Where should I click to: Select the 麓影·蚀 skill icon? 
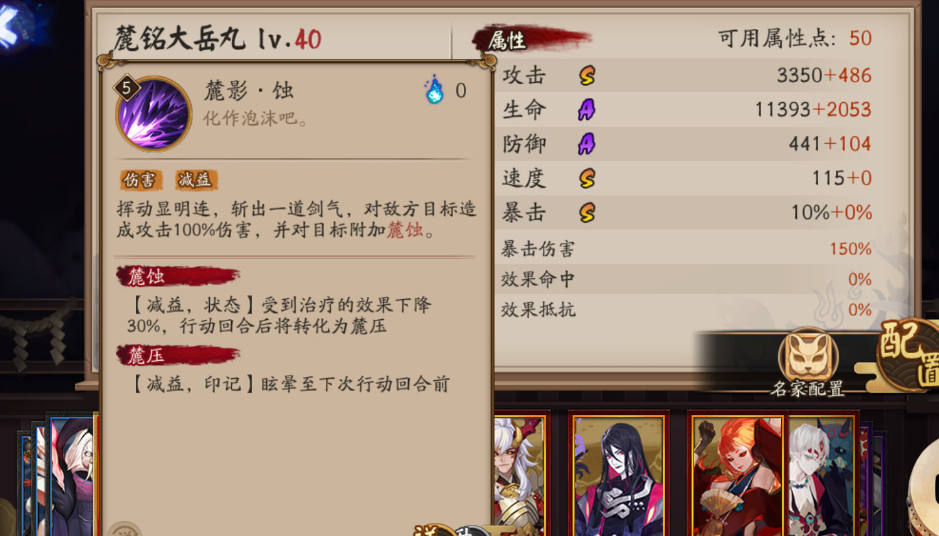153,113
